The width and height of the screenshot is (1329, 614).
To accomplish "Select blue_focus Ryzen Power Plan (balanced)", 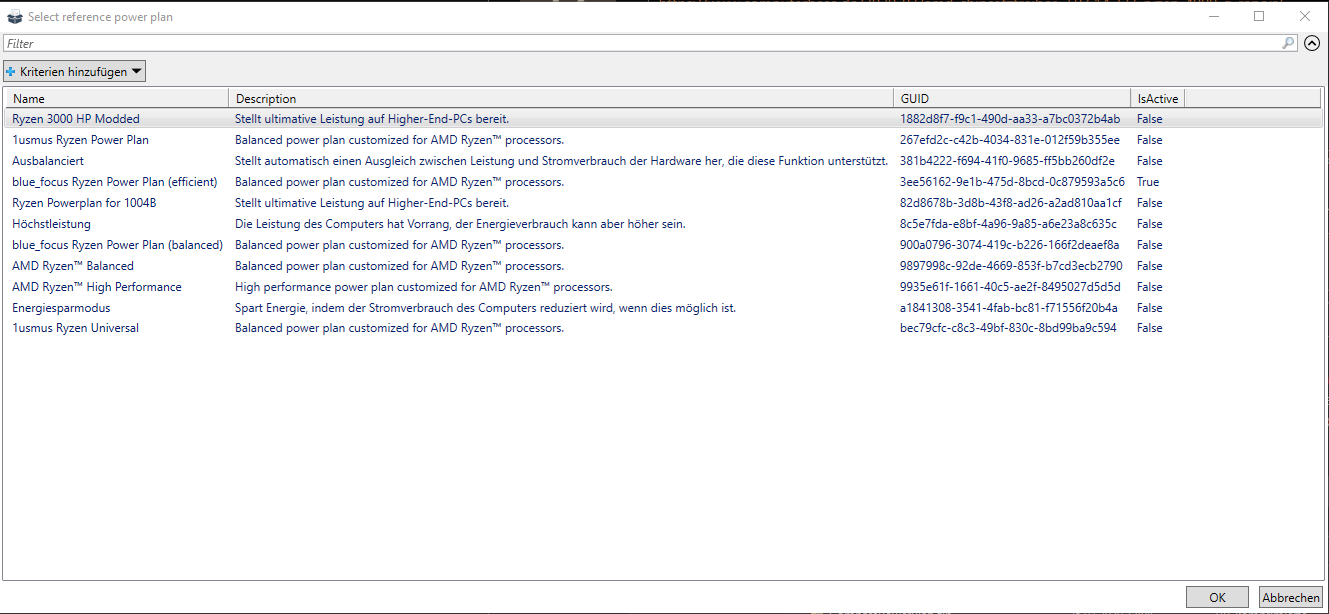I will [x=663, y=245].
